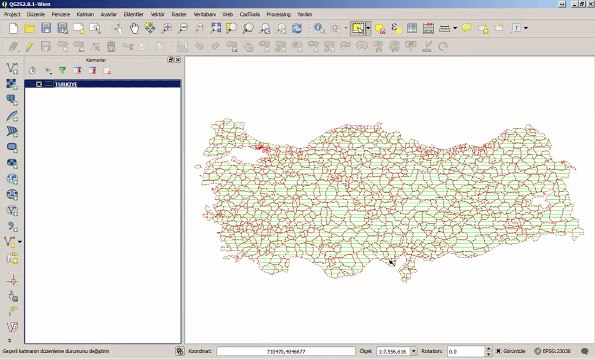Toggle visibility checkbox of TURKIYE layer
The image size is (595, 360).
pyautogui.click(x=39, y=84)
